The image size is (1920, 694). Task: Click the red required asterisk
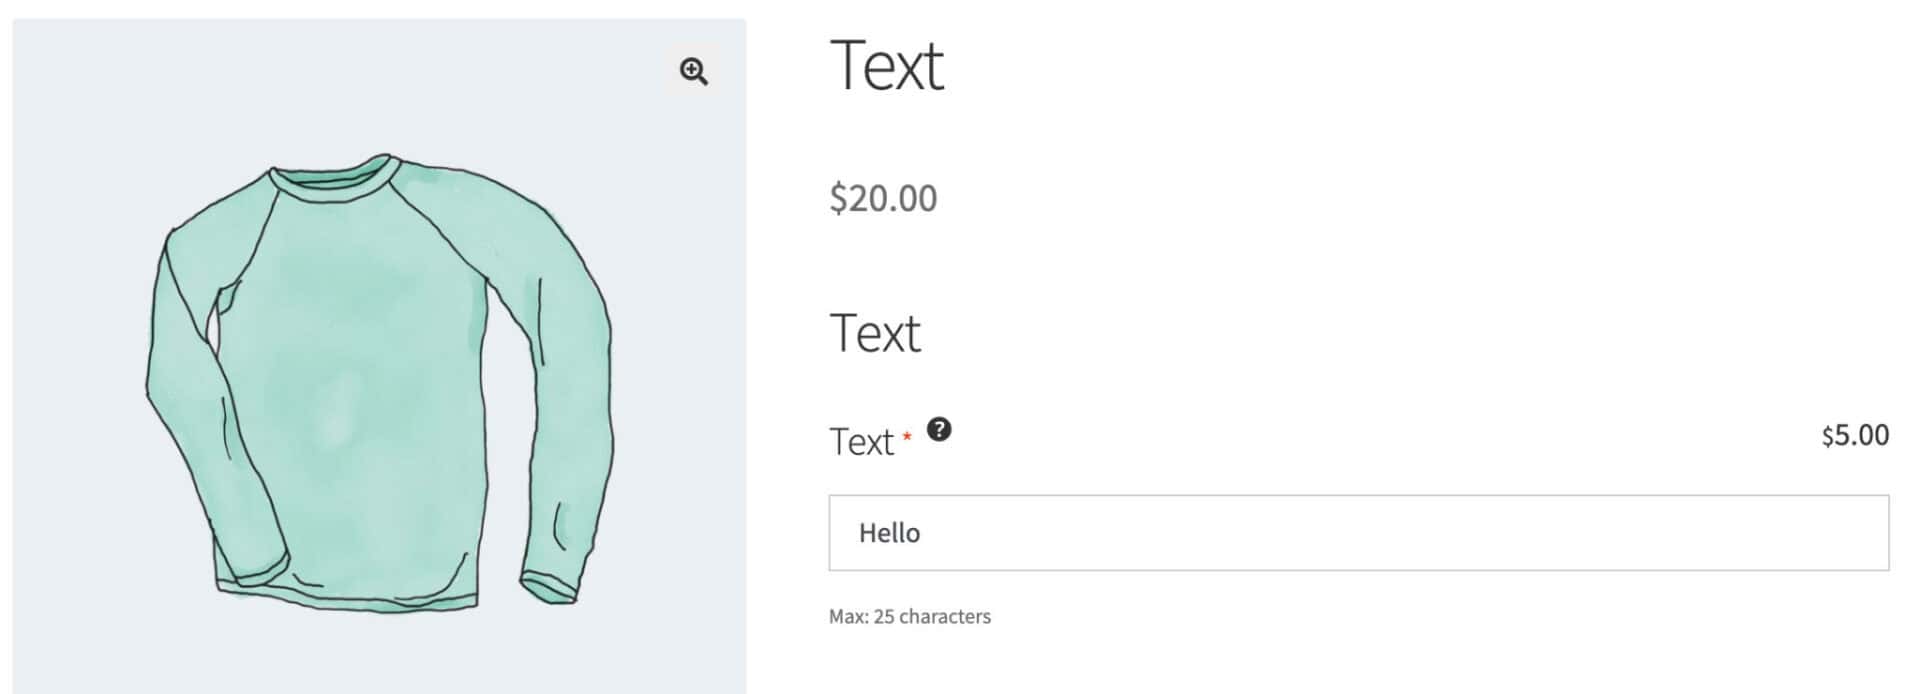pos(906,436)
